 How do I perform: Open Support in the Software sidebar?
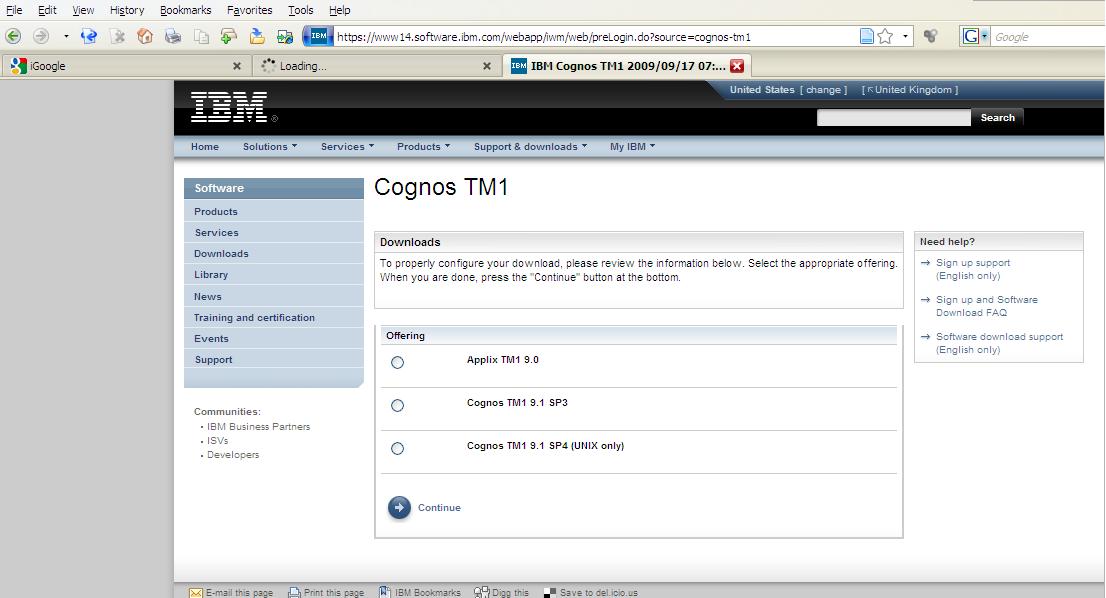click(214, 360)
